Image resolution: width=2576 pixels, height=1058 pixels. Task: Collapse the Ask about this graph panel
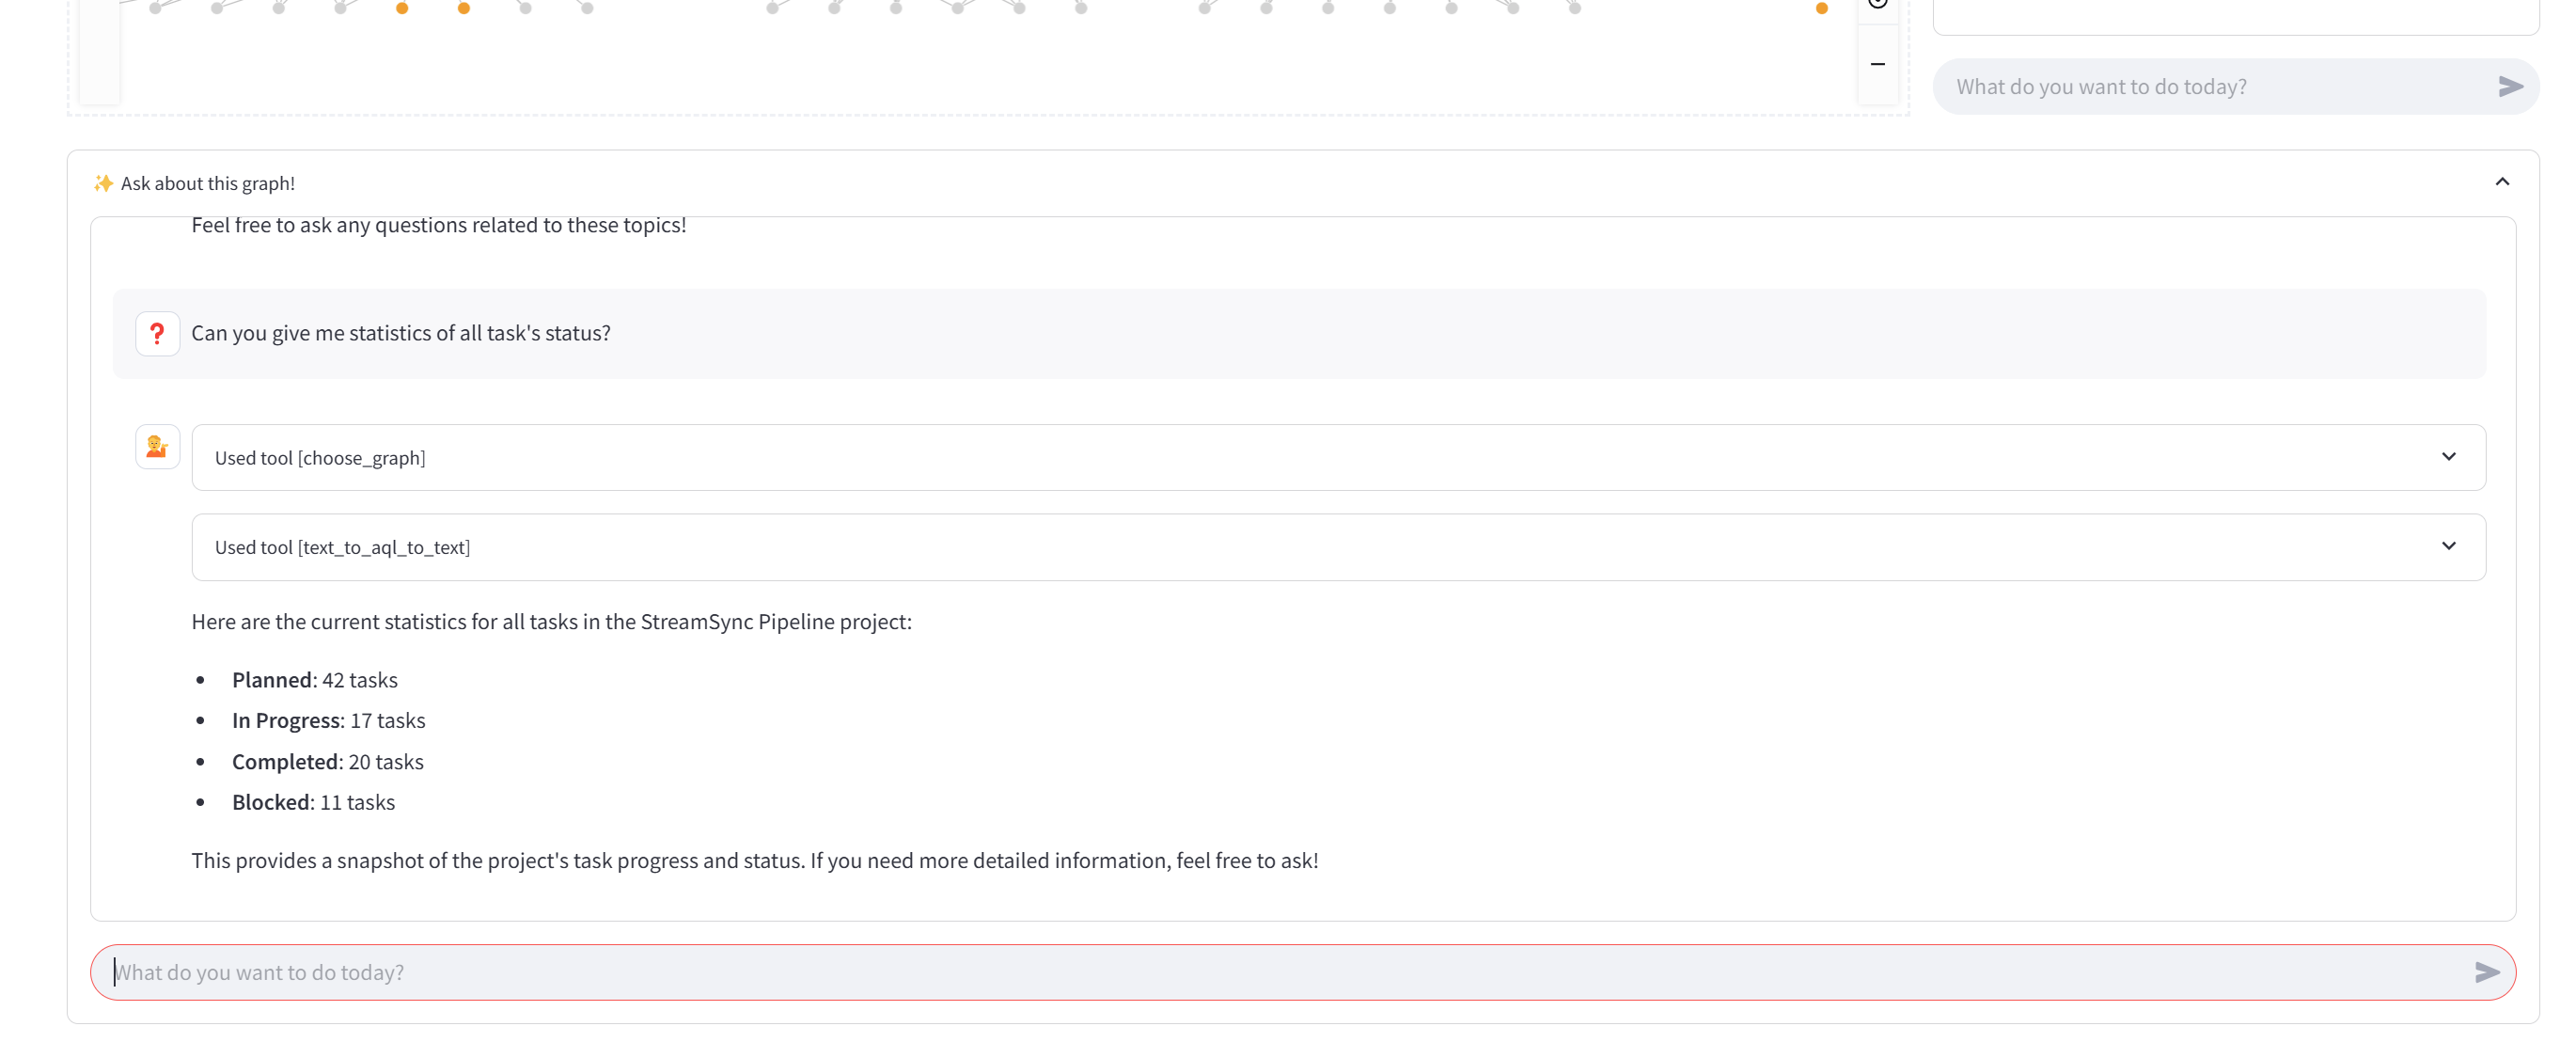[2501, 182]
